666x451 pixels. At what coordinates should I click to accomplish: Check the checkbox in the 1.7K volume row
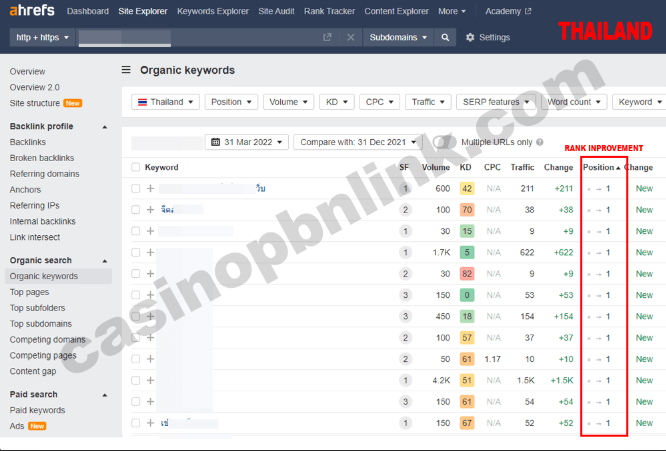coord(135,252)
